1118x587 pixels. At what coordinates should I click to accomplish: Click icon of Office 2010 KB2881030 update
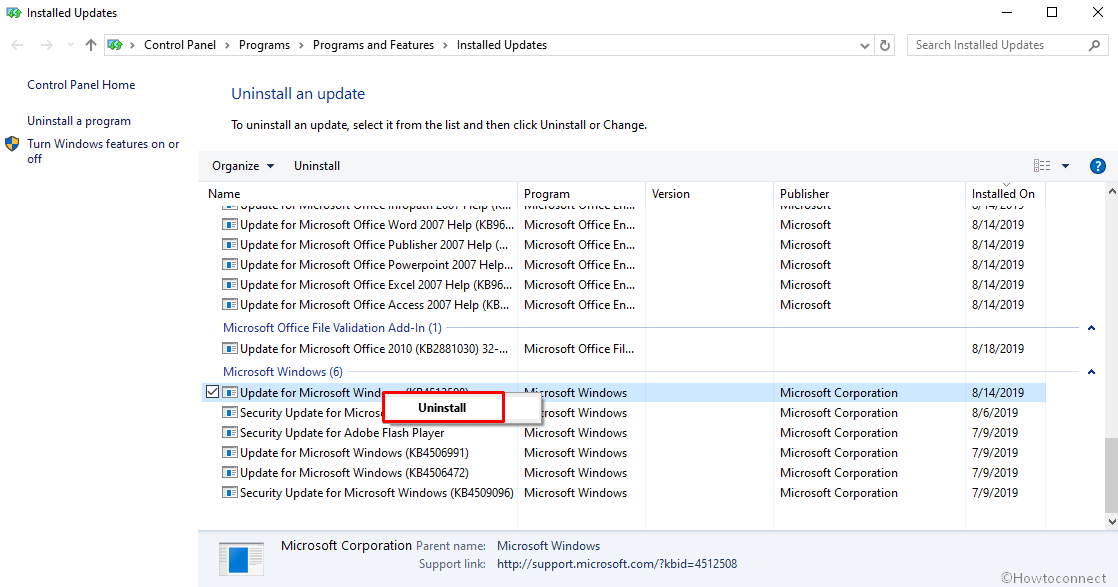tap(230, 349)
